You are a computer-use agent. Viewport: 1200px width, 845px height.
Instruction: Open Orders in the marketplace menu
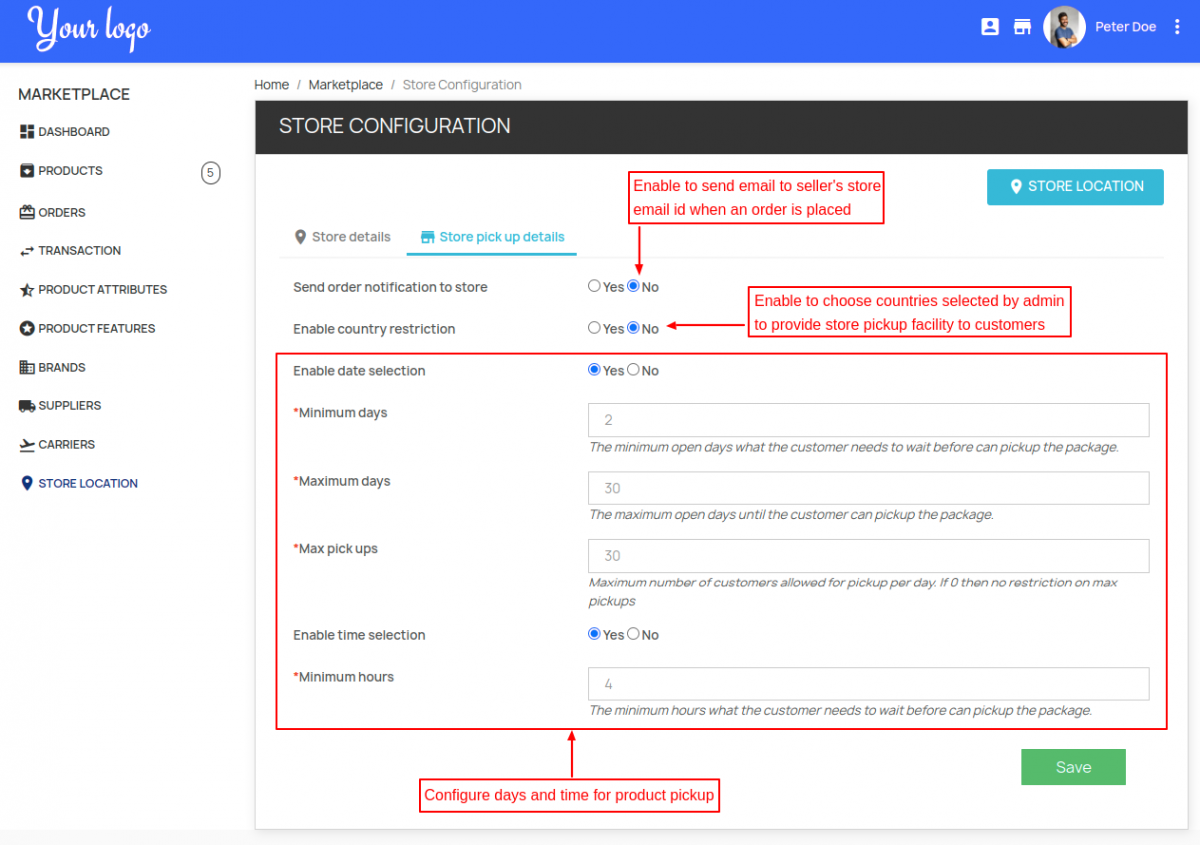(x=62, y=213)
